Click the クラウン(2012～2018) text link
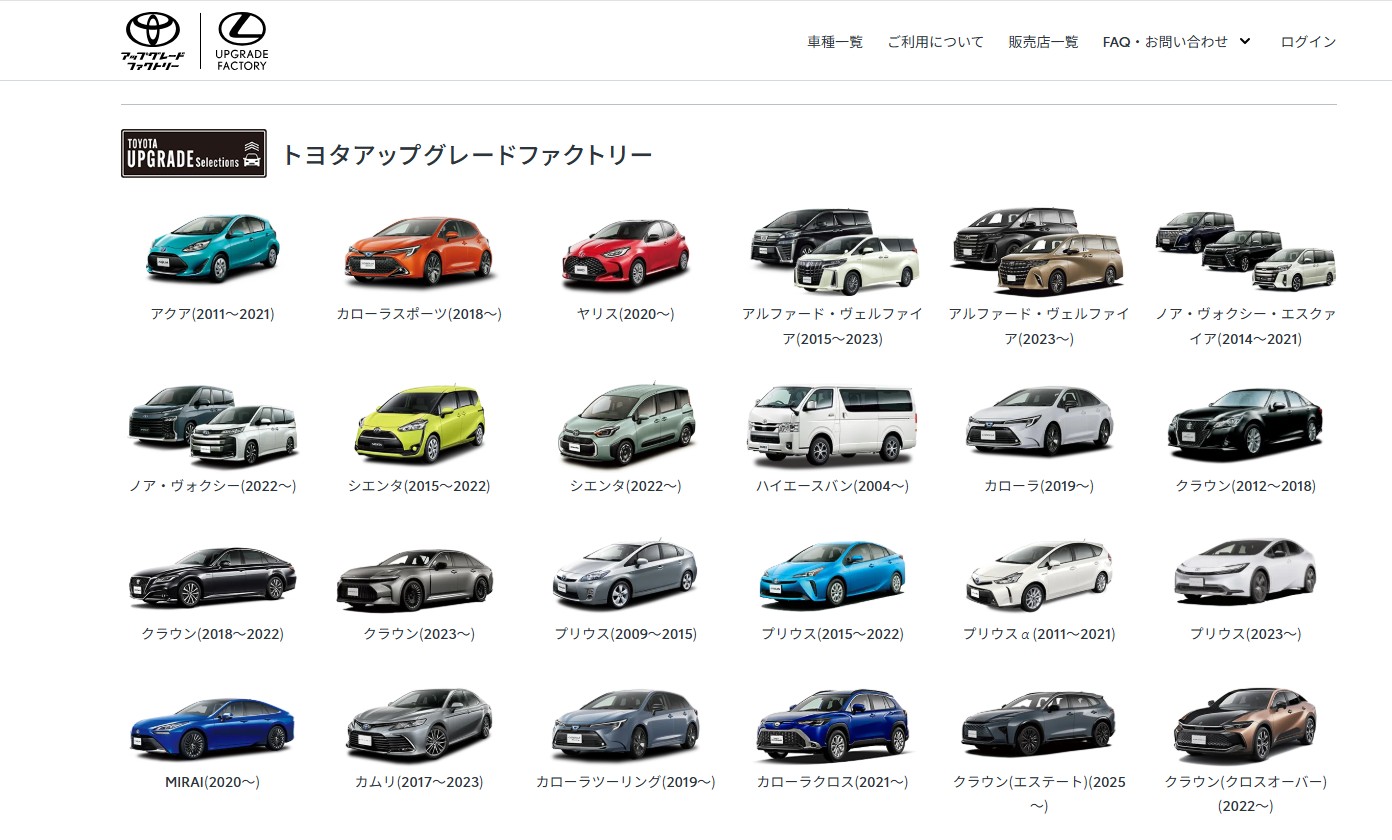This screenshot has height=840, width=1392. (x=1246, y=486)
